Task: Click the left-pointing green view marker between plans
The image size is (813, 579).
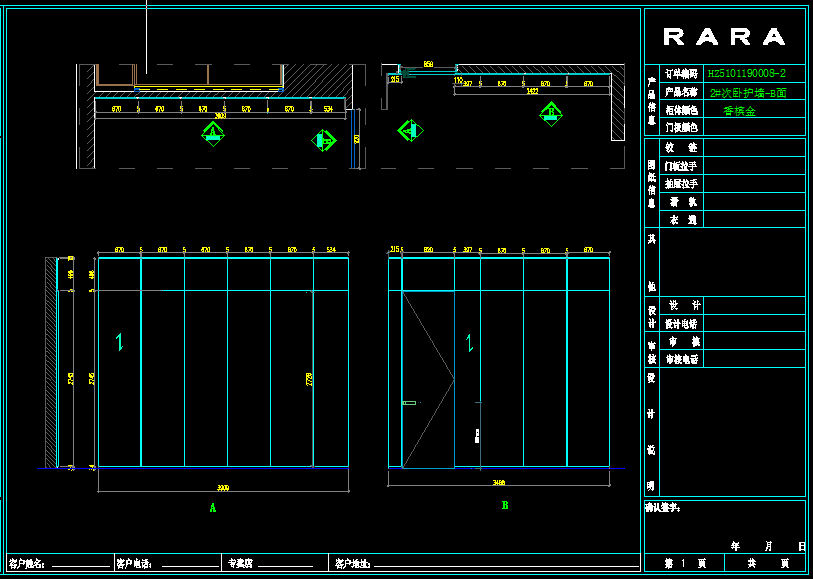Action: [408, 130]
